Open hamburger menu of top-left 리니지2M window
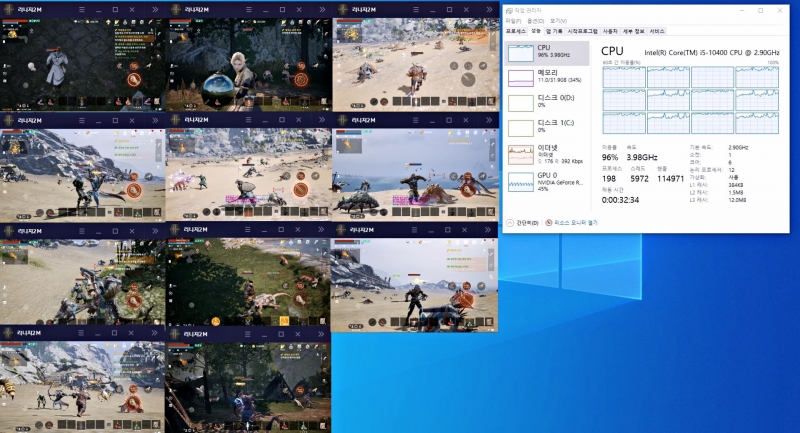This screenshot has height=433, width=800. pyautogui.click(x=82, y=10)
